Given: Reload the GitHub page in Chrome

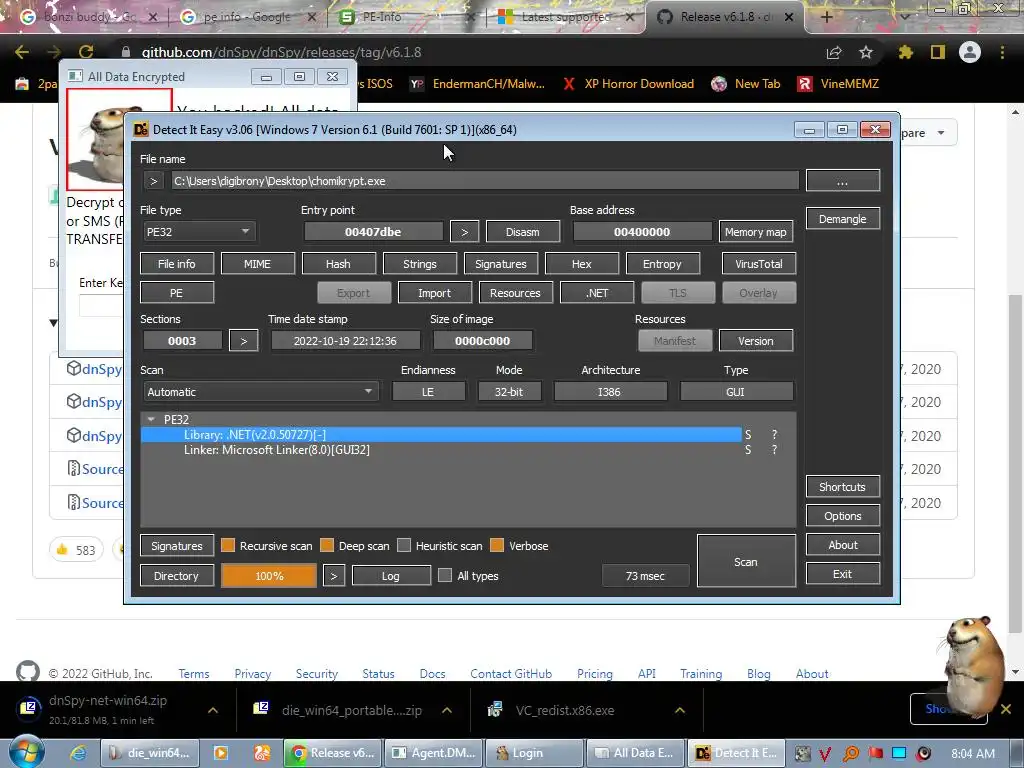Looking at the screenshot, I should (x=86, y=52).
